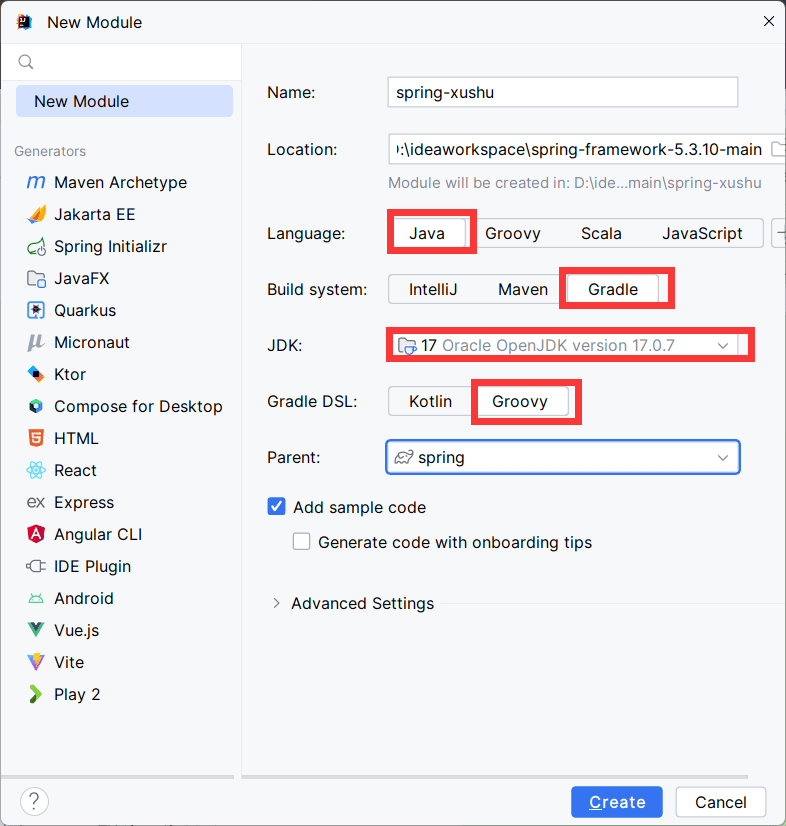Select the Play 2 list entry text
Image resolution: width=786 pixels, height=826 pixels.
77,694
